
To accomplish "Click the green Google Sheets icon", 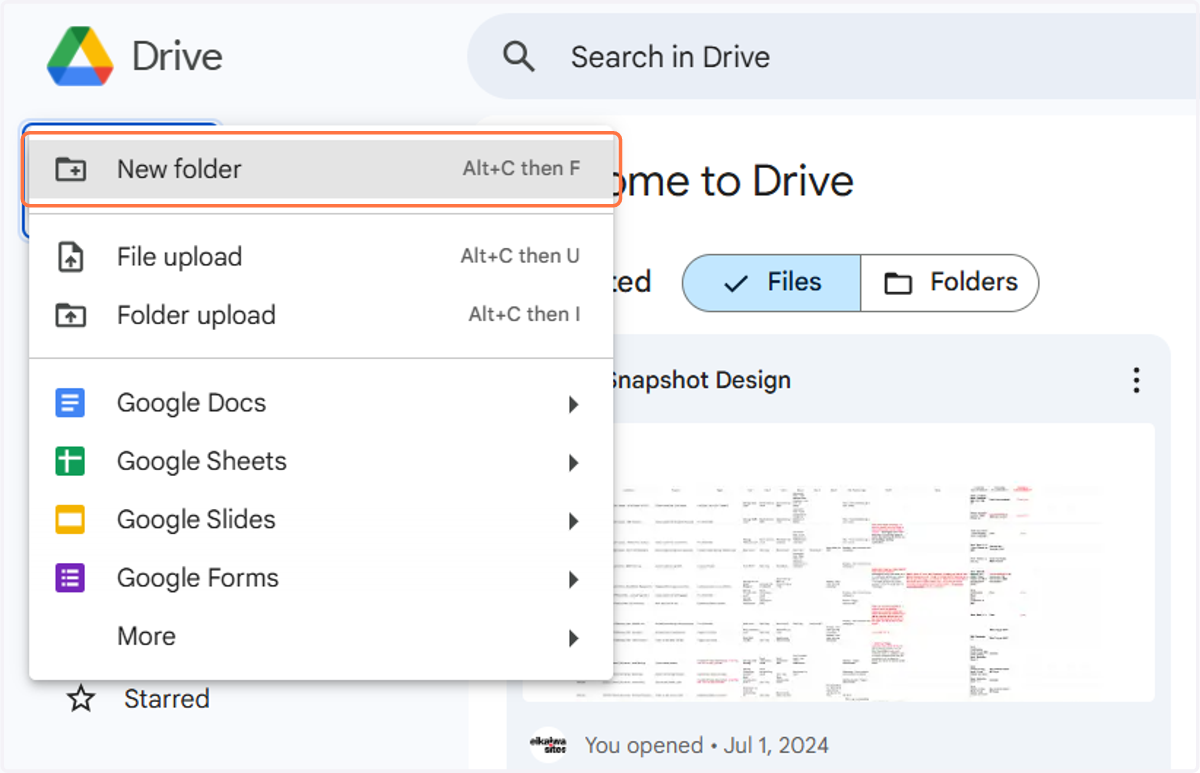I will [x=70, y=461].
